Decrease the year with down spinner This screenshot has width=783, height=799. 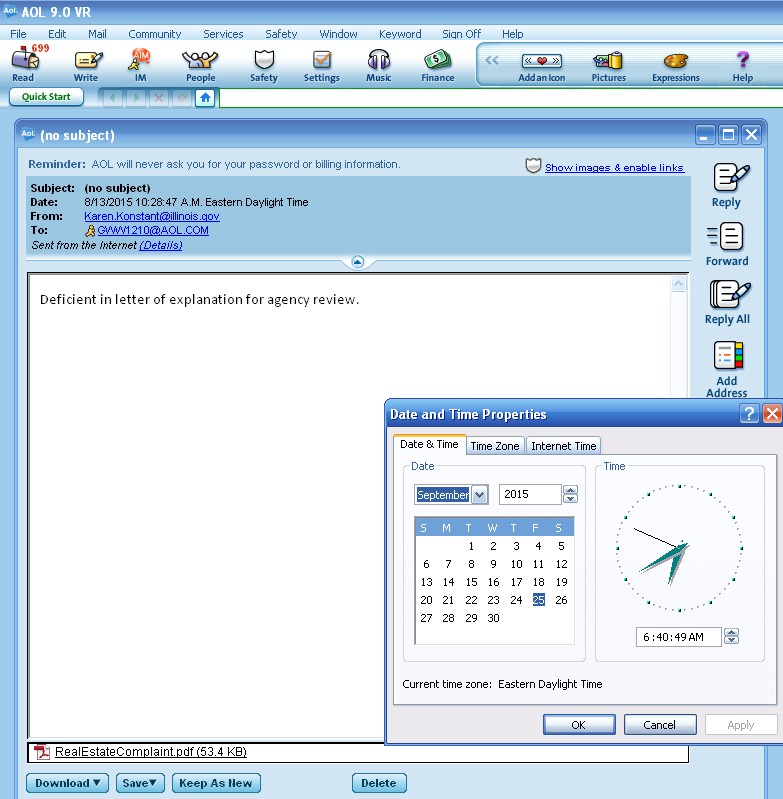(x=571, y=499)
